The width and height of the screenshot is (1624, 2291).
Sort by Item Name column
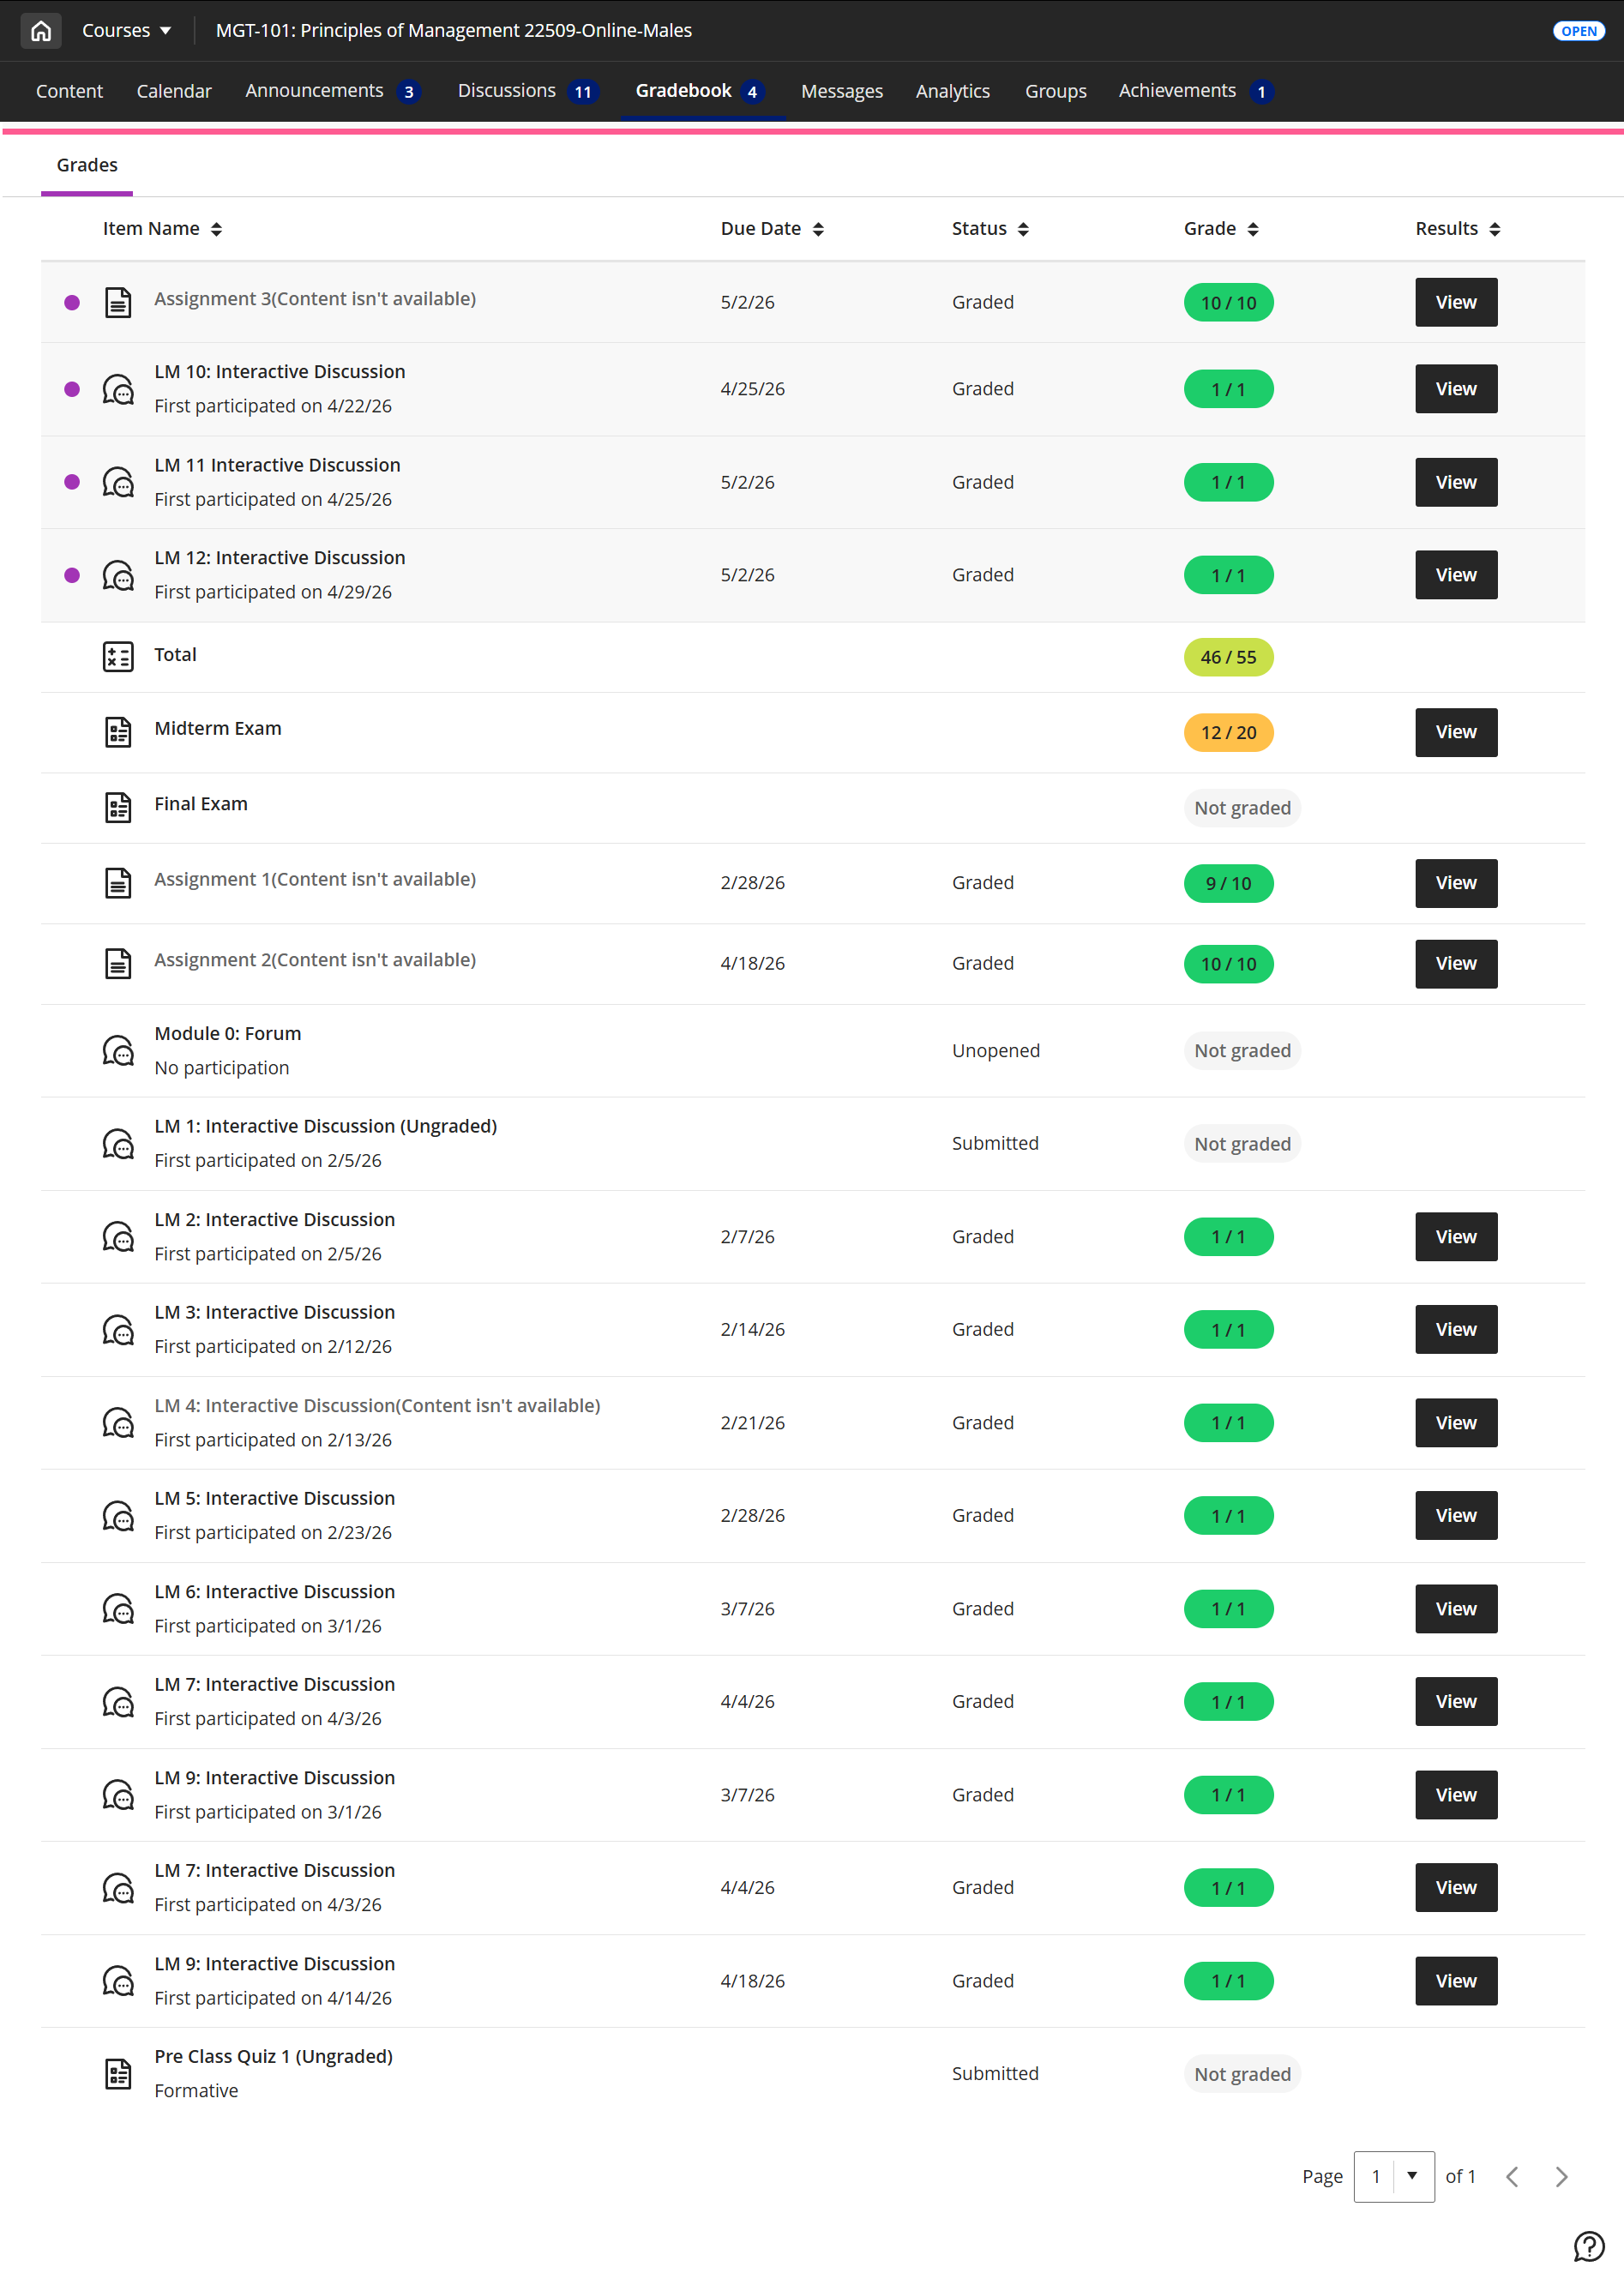tap(162, 229)
